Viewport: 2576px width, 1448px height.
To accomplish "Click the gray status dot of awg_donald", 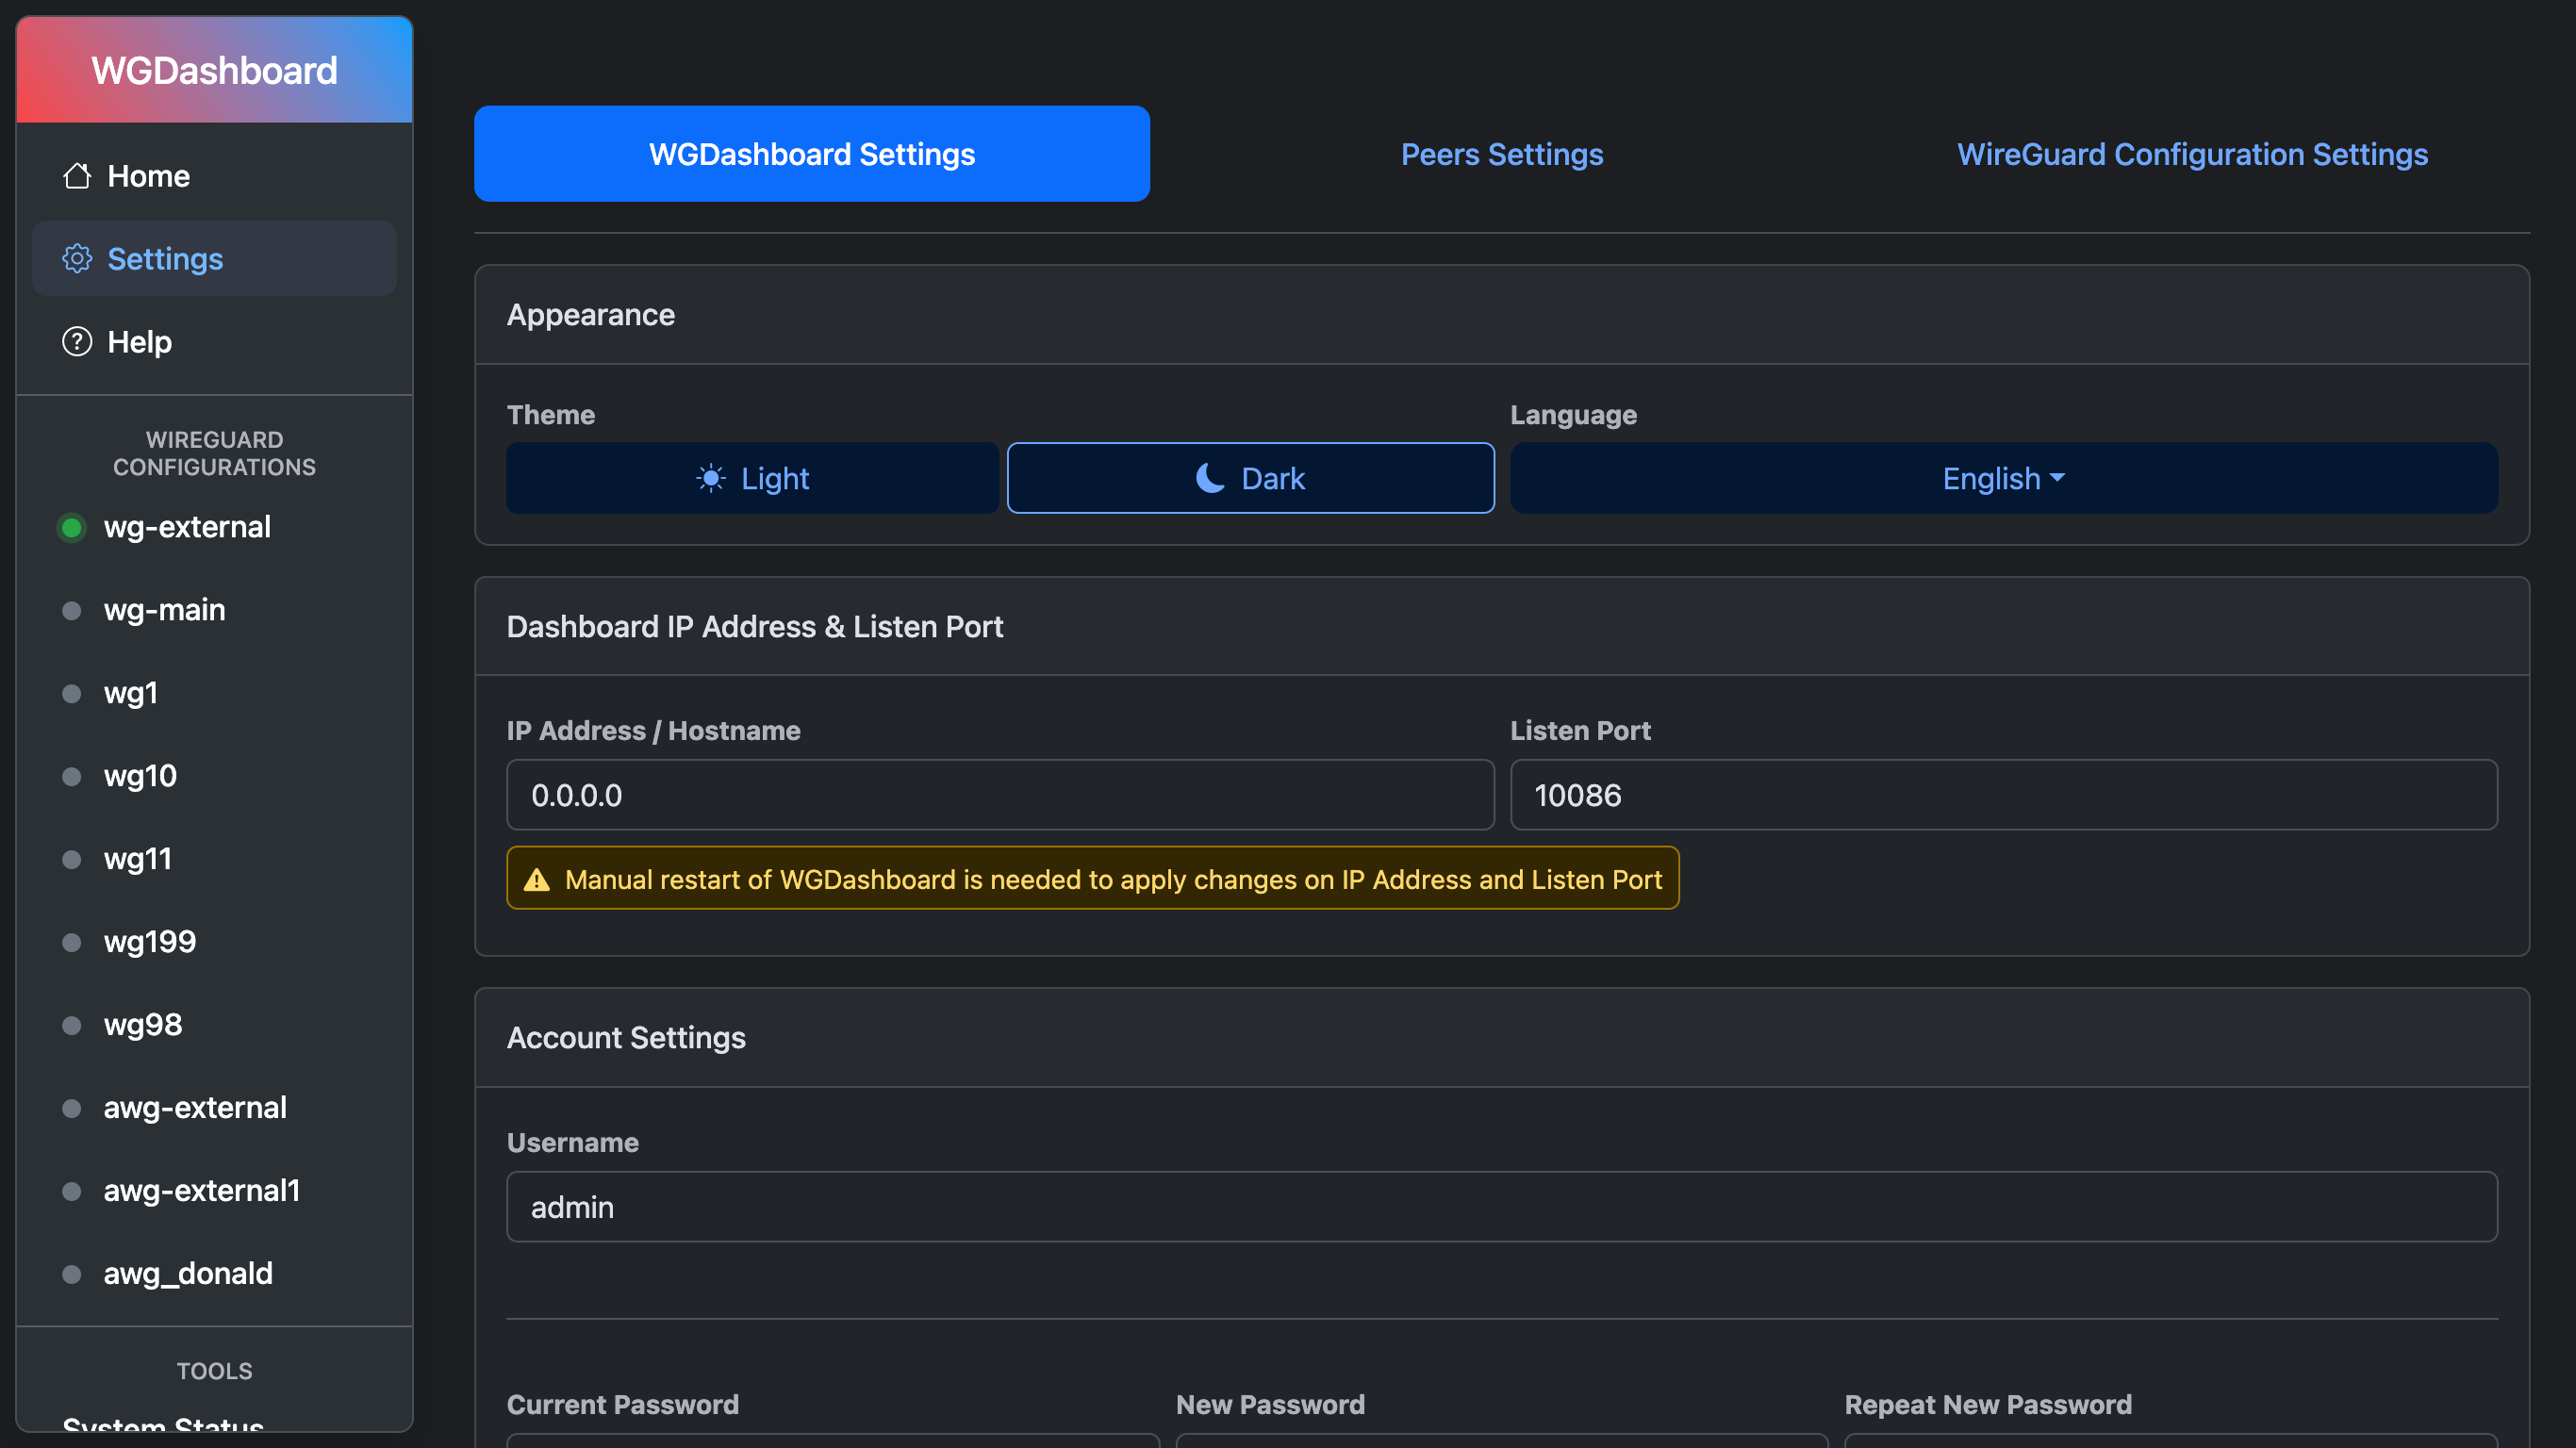I will [x=72, y=1275].
